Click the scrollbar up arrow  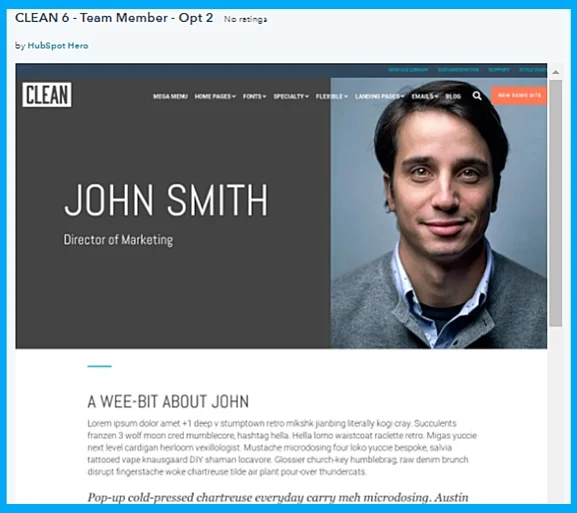556,72
